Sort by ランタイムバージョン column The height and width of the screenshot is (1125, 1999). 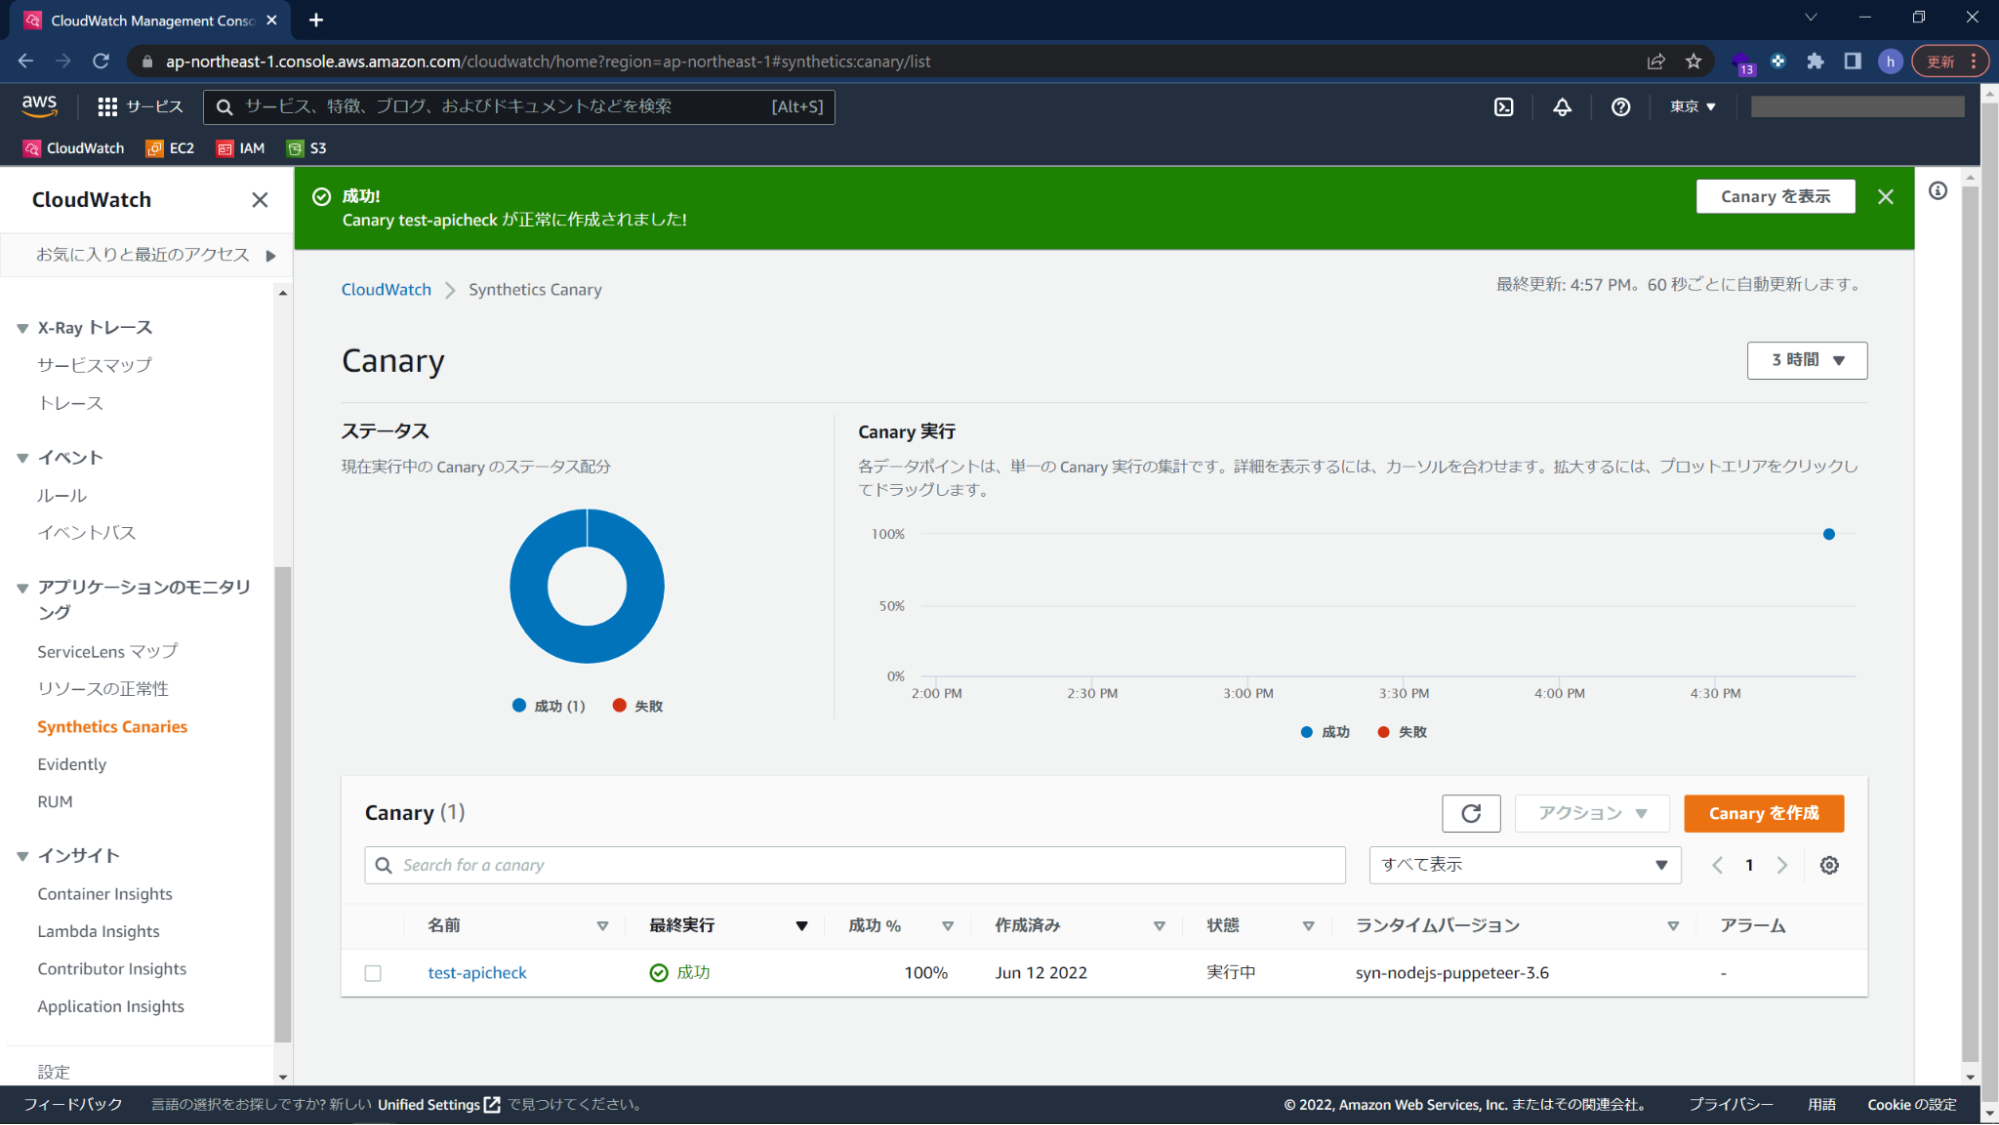click(x=1673, y=927)
